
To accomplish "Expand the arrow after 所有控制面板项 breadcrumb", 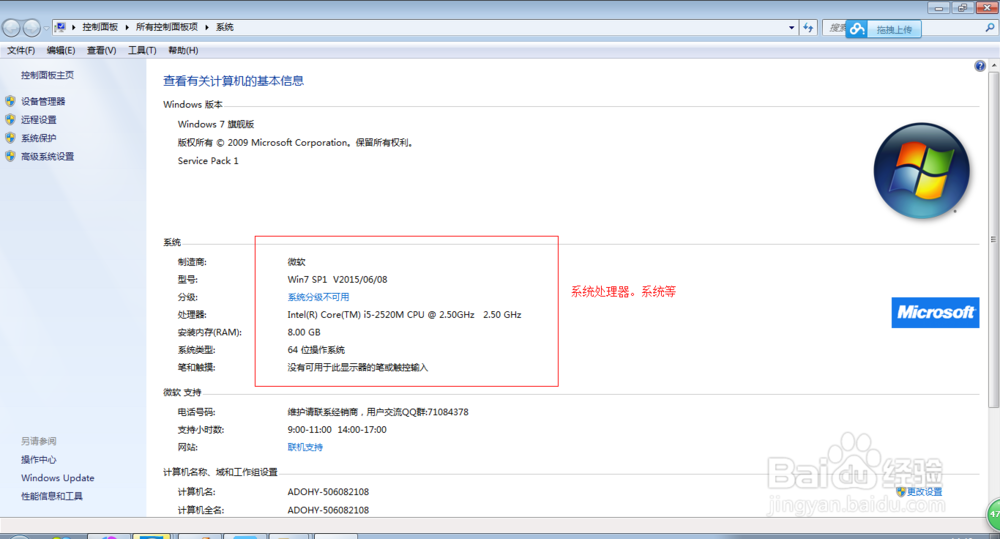I will 207,27.
